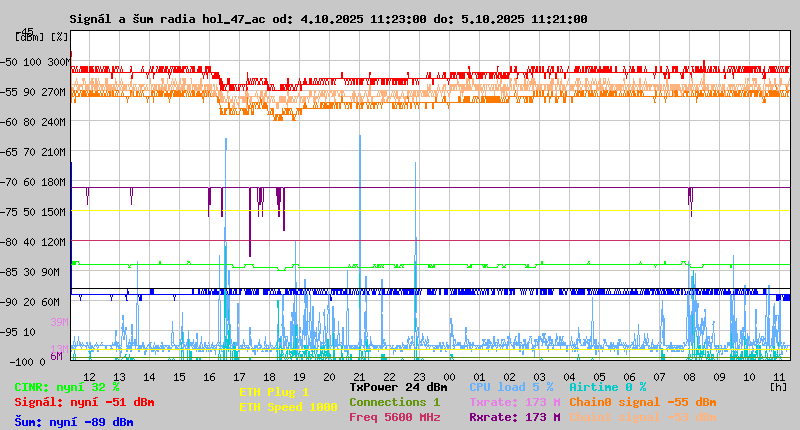Click the '-95 10' y-axis label
800x430 pixels.
pos(18,332)
